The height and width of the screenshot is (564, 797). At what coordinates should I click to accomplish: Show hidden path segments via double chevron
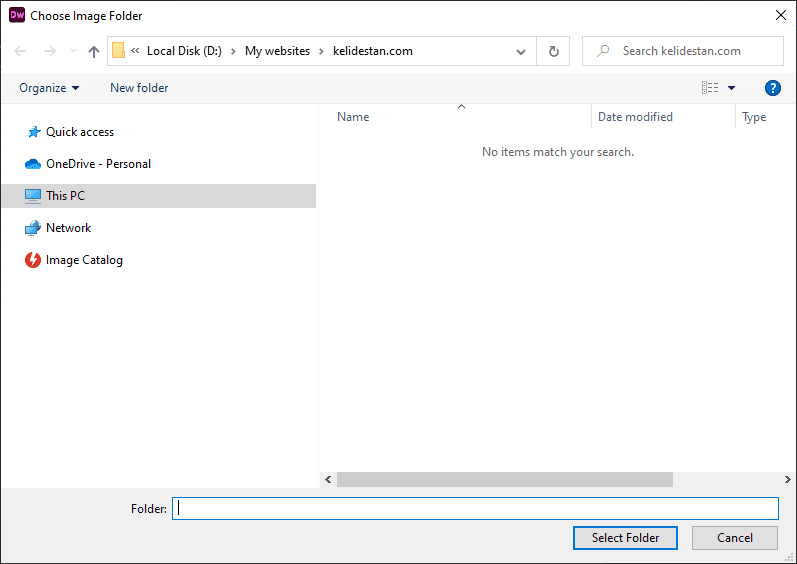135,50
